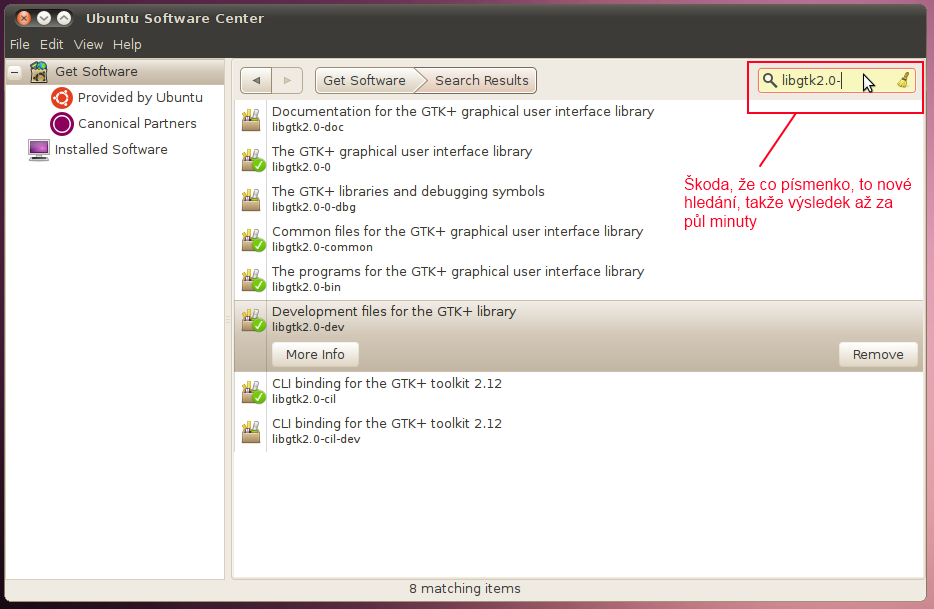Click package icon for libgtk2.0-cil

pos(253,392)
